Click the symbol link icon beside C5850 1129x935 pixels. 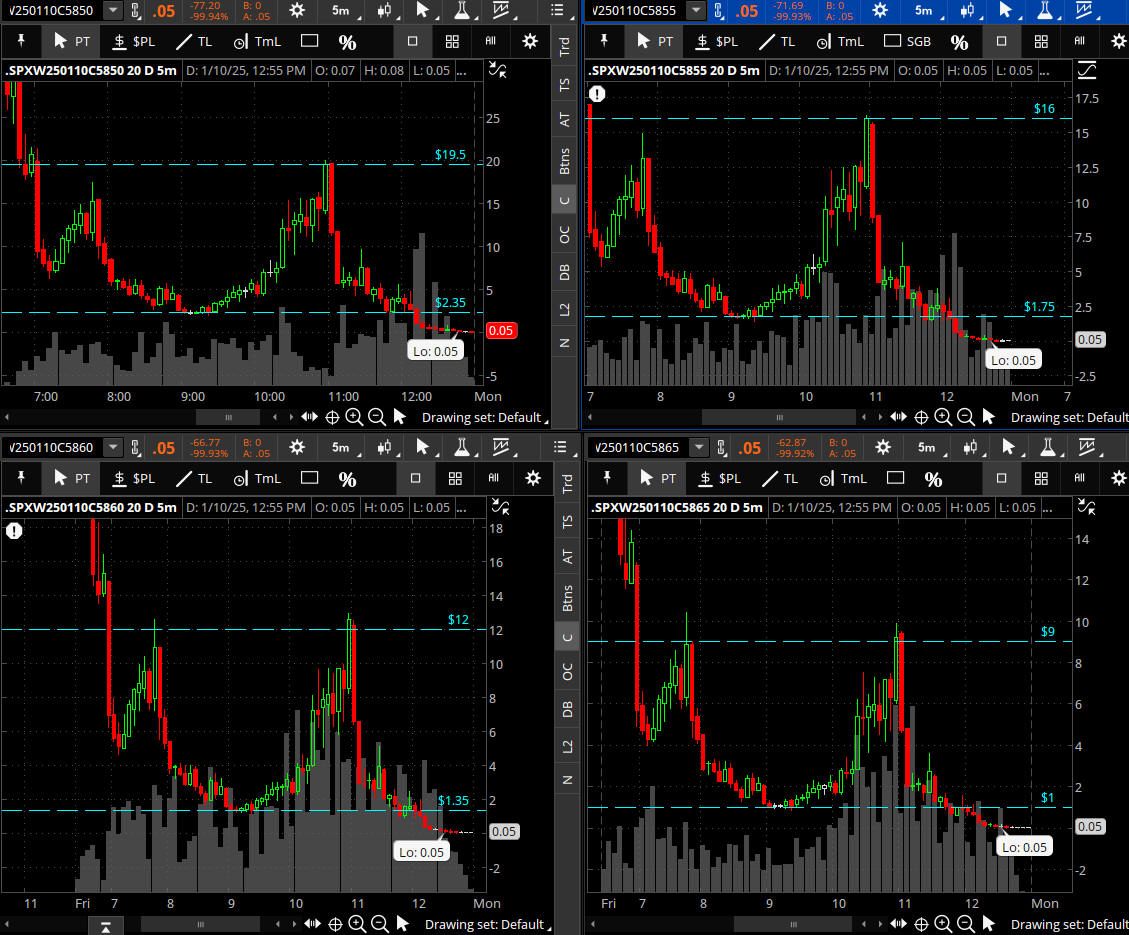(137, 11)
